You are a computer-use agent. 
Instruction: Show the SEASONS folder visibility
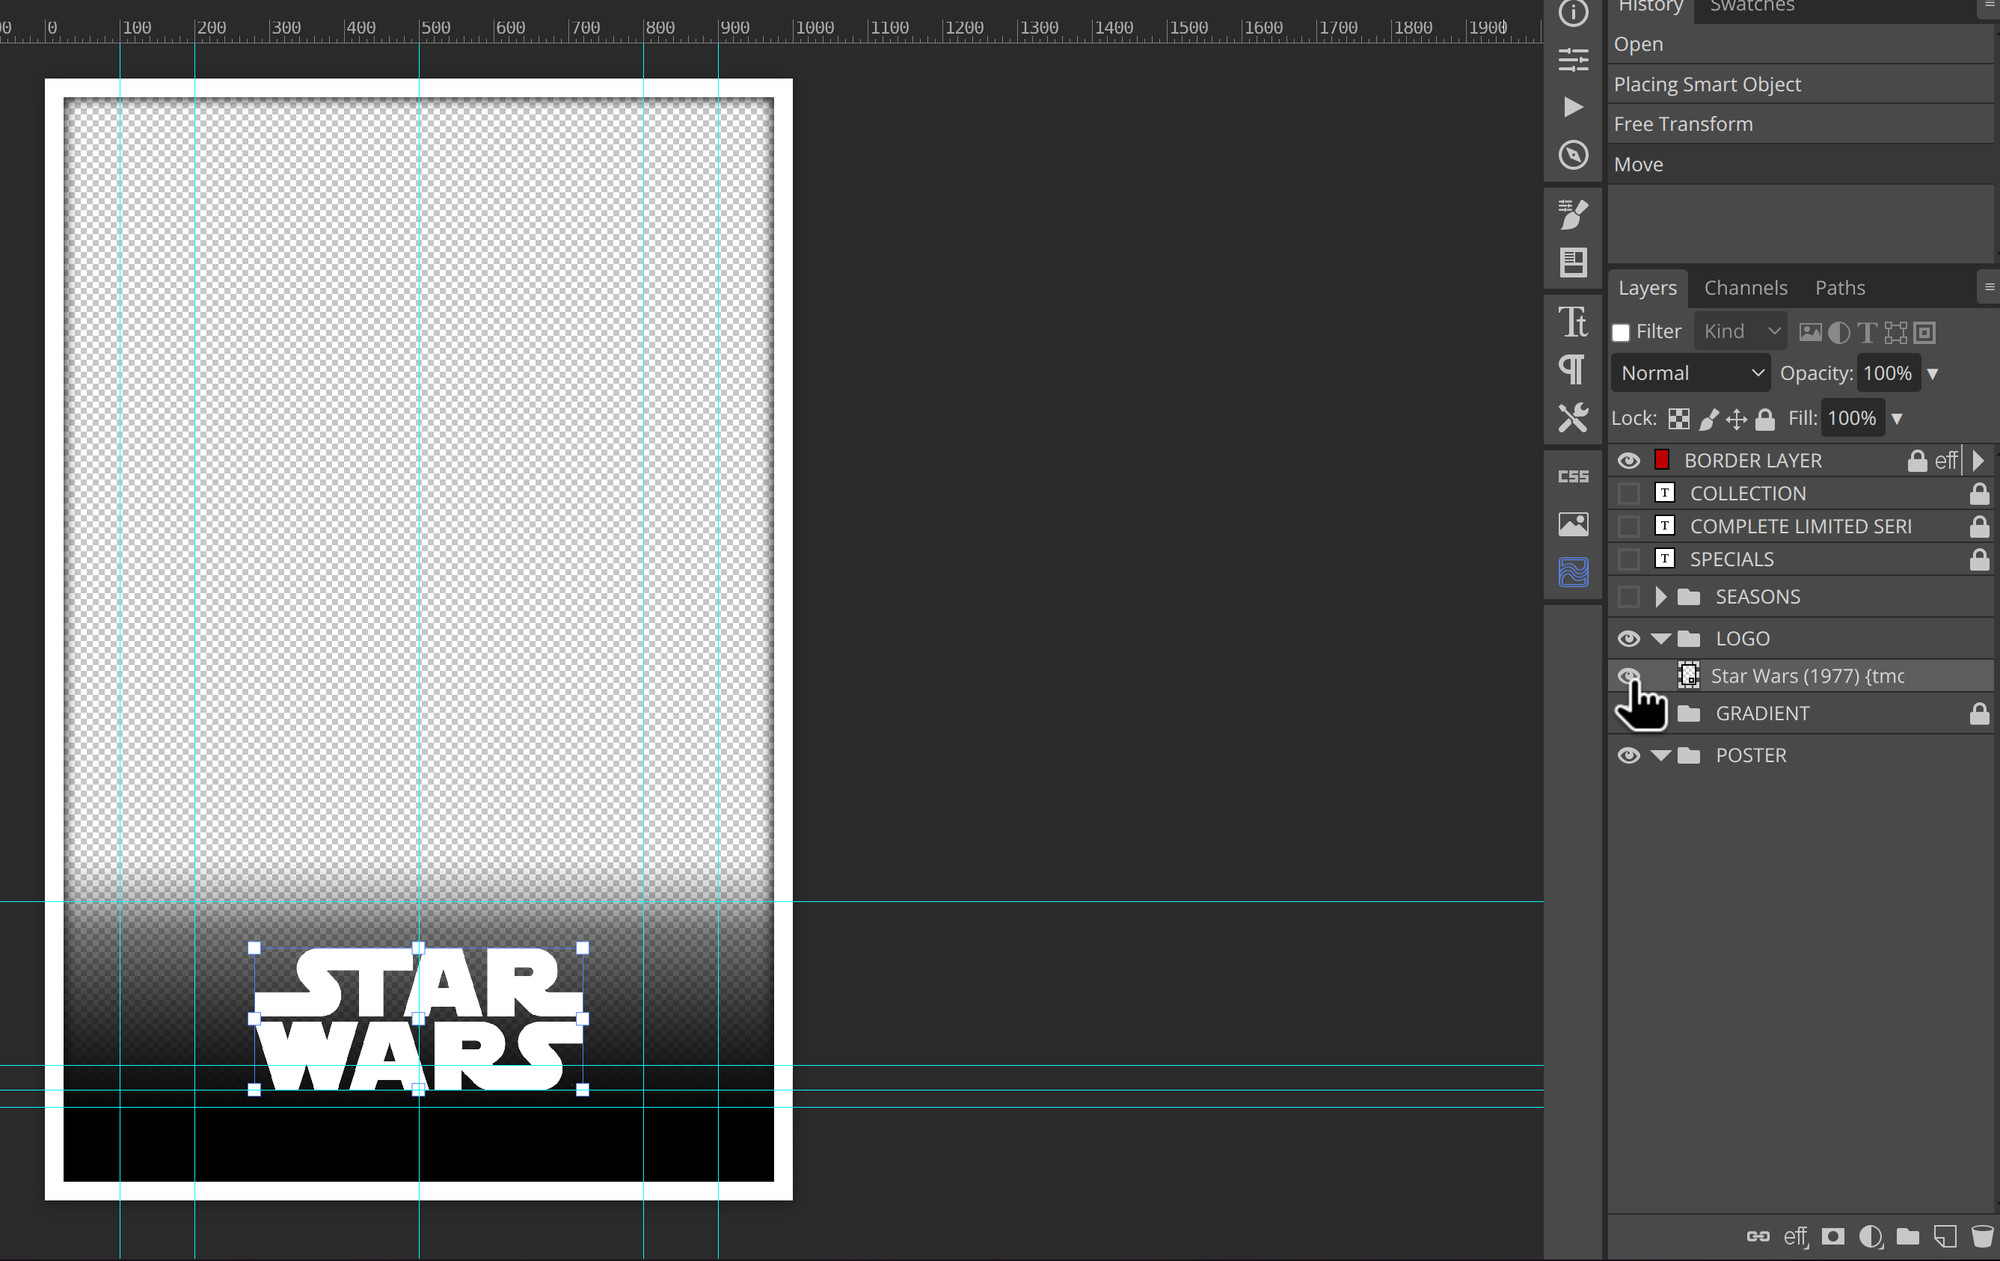[x=1629, y=597]
